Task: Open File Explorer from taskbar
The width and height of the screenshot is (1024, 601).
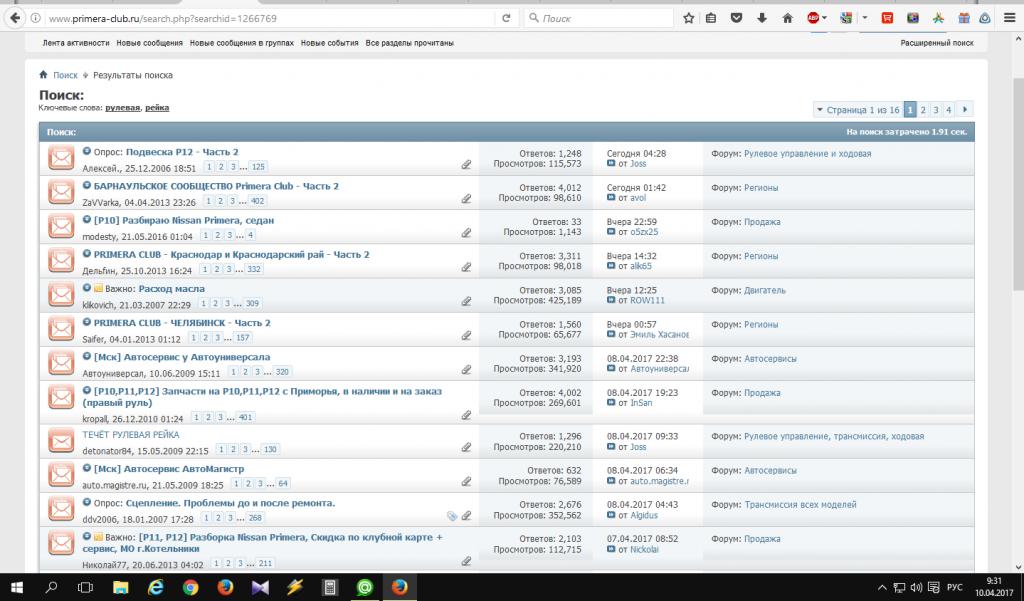Action: click(x=121, y=587)
